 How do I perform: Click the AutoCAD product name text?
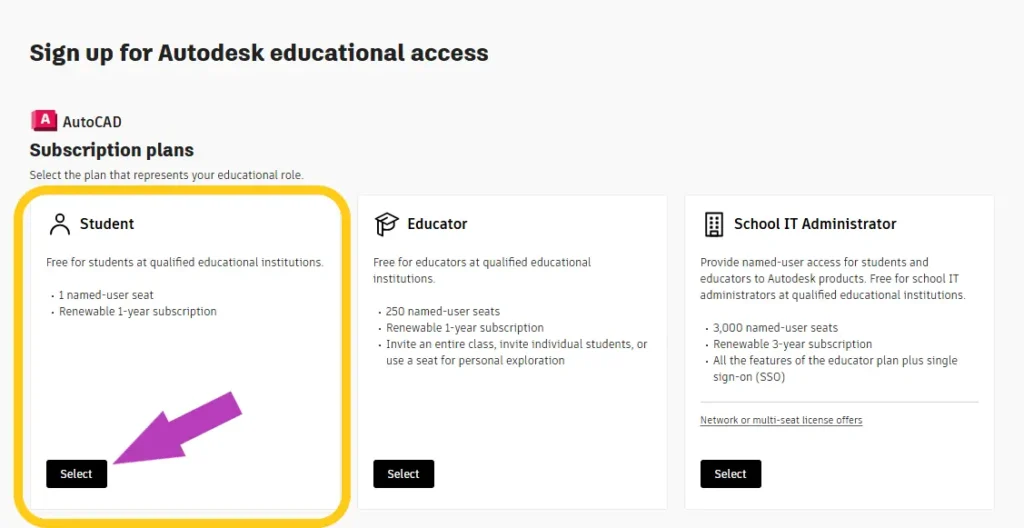tap(92, 122)
